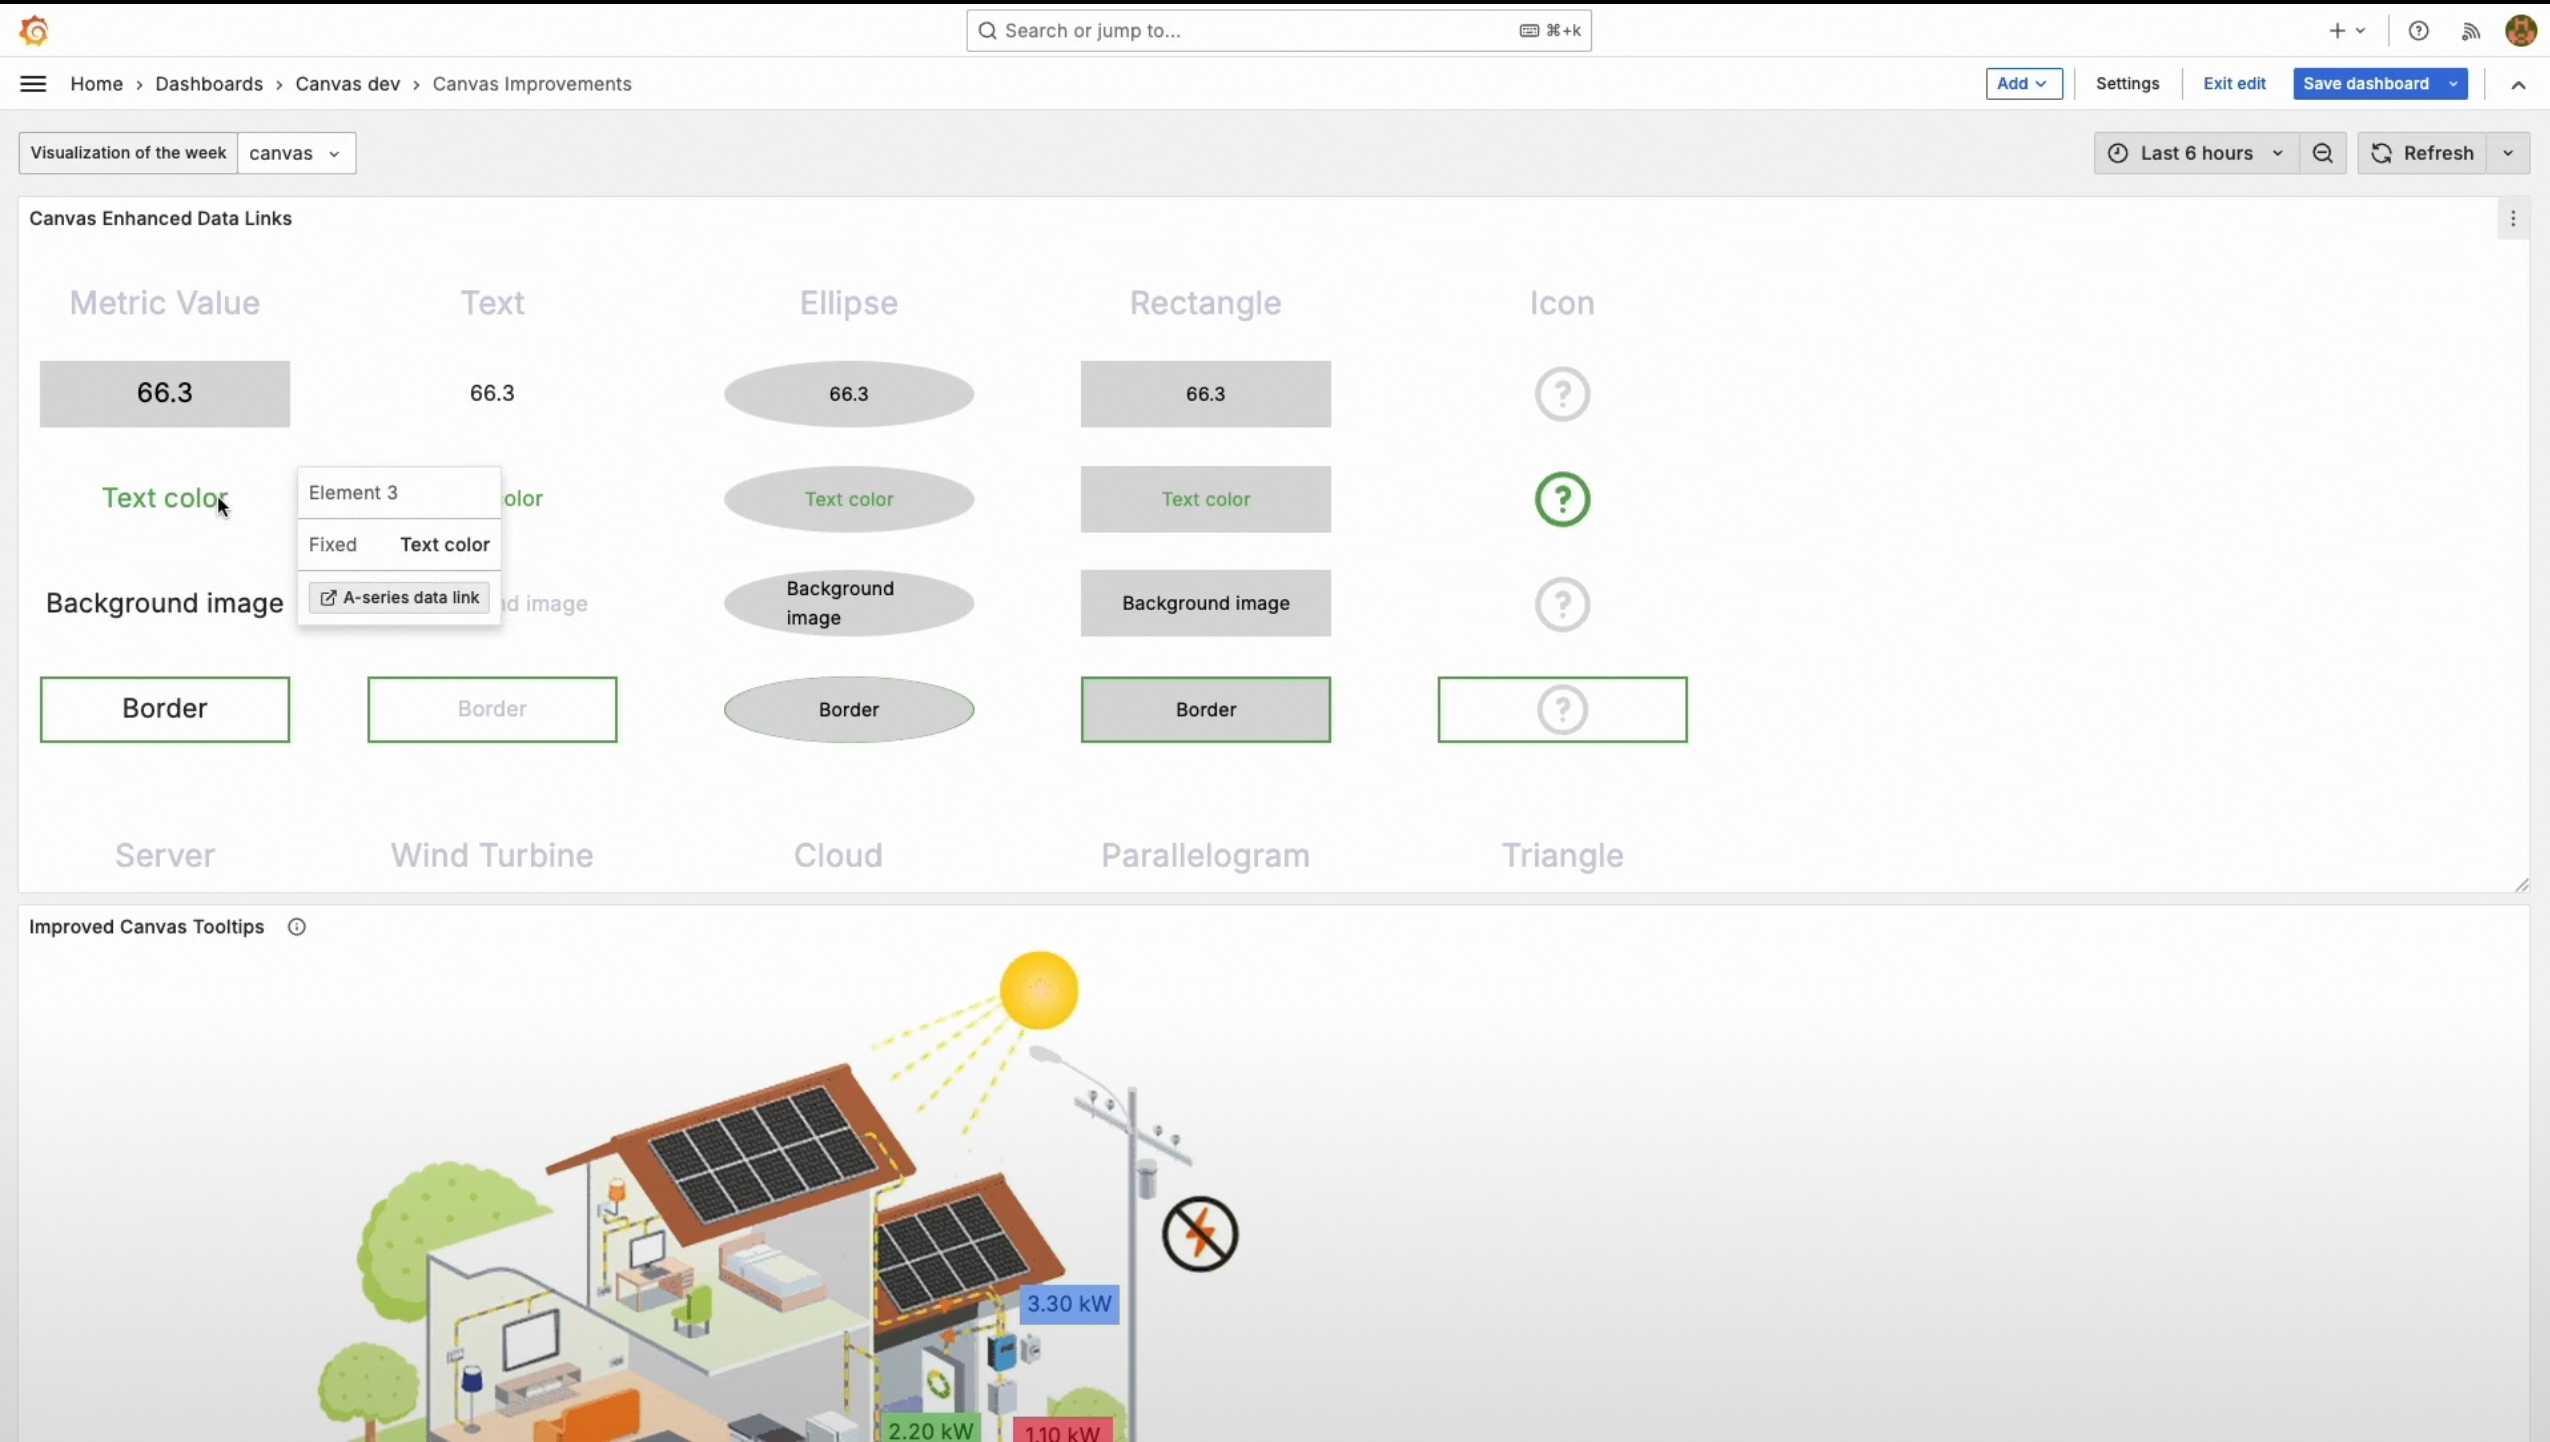This screenshot has height=1442, width=2550.
Task: Click the green question mark canvas icon
Action: 1562,499
